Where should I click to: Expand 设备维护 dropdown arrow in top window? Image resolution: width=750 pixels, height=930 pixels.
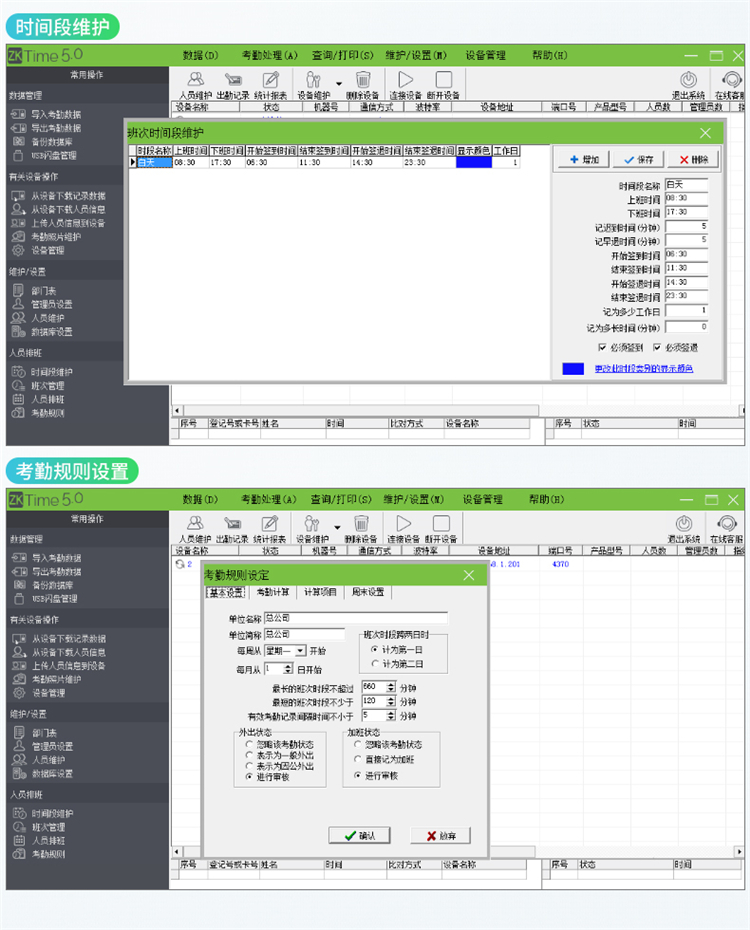tap(338, 83)
